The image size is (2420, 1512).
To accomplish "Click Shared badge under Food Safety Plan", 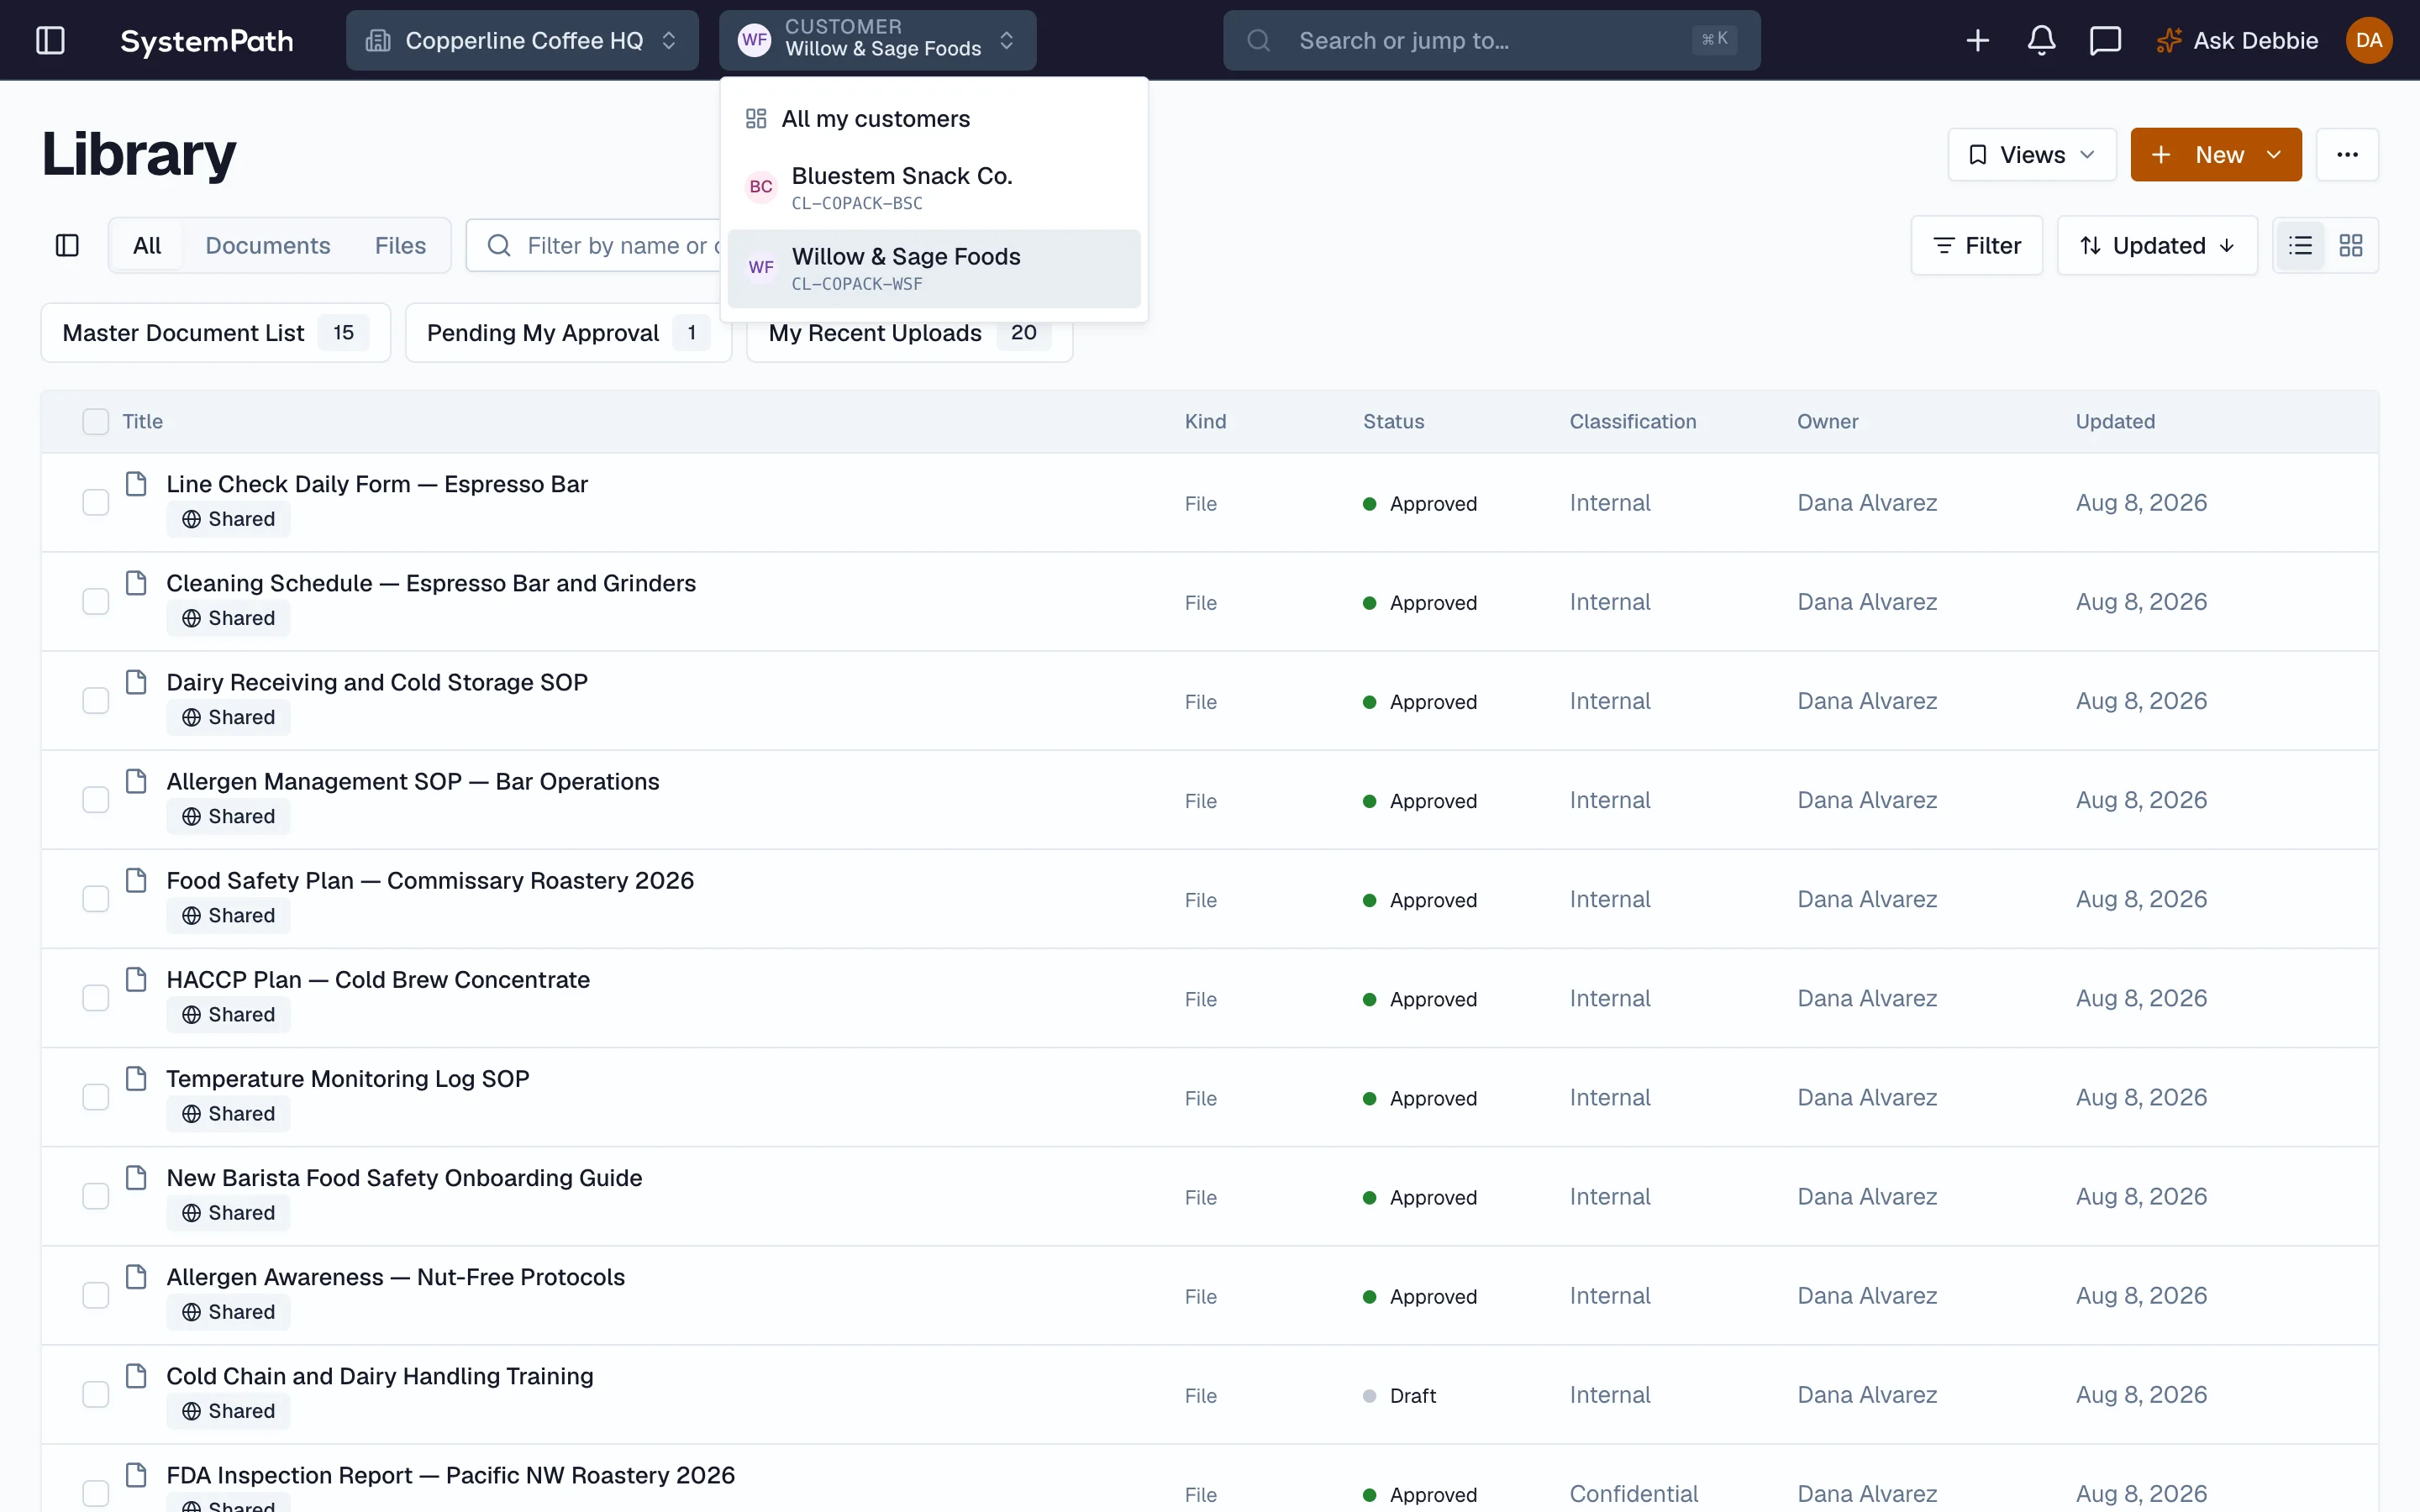I will click(x=228, y=915).
